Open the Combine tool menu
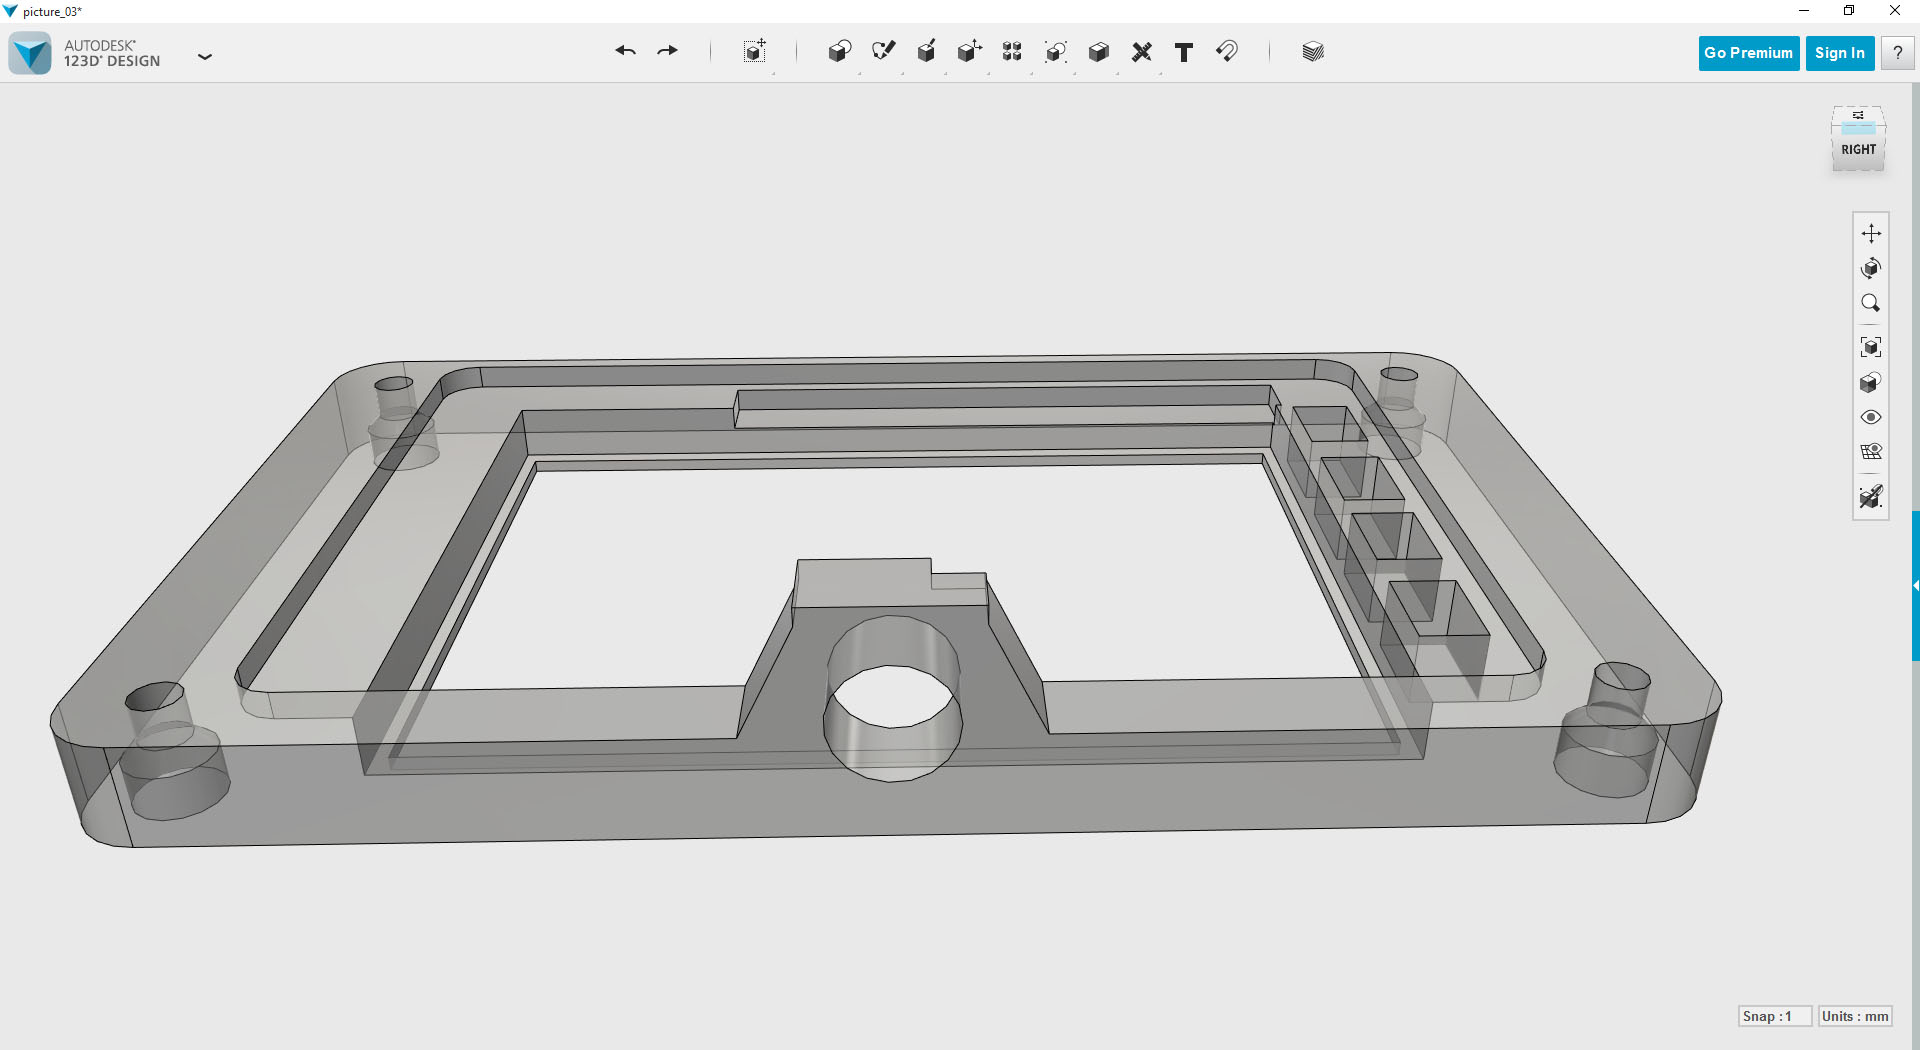The width and height of the screenshot is (1920, 1050). [1099, 52]
